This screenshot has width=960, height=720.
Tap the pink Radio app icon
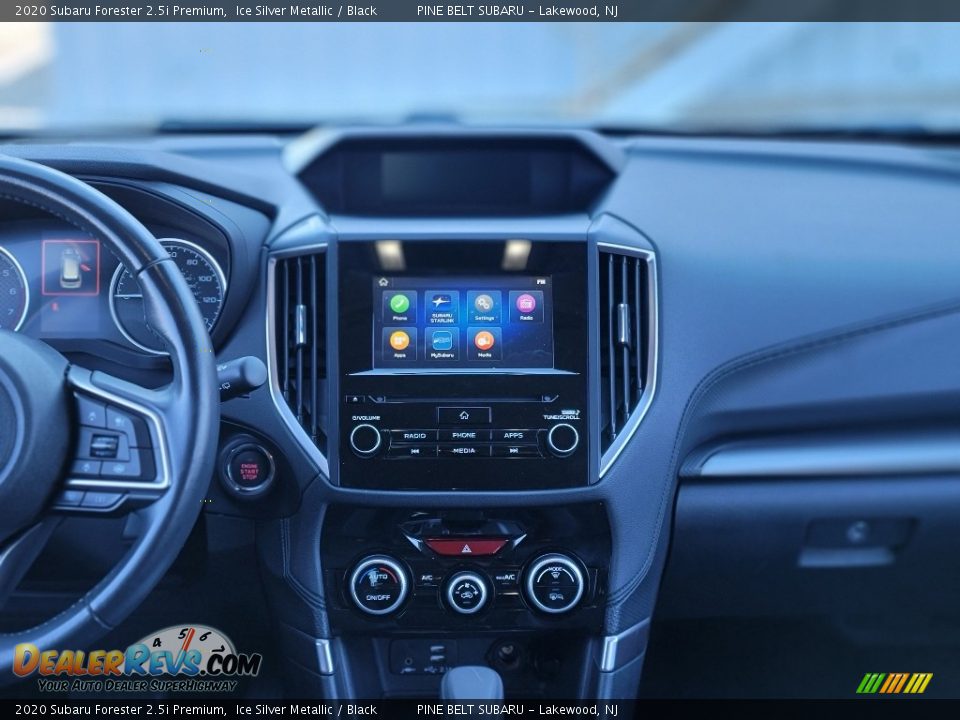(526, 304)
